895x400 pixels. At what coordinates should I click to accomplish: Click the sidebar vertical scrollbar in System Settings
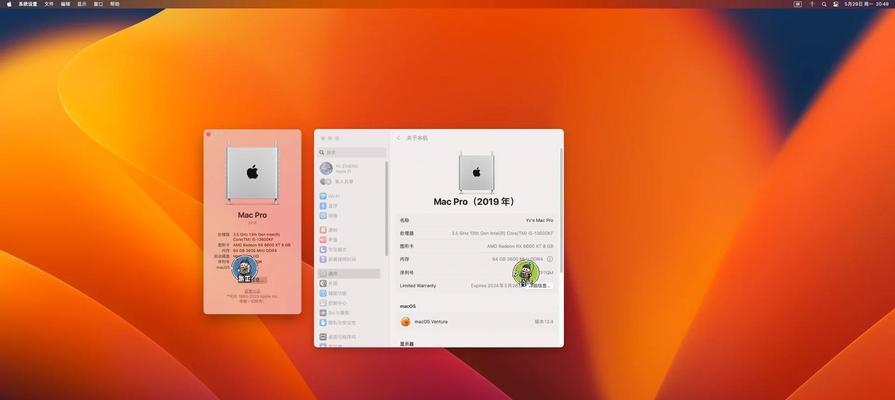[x=387, y=208]
